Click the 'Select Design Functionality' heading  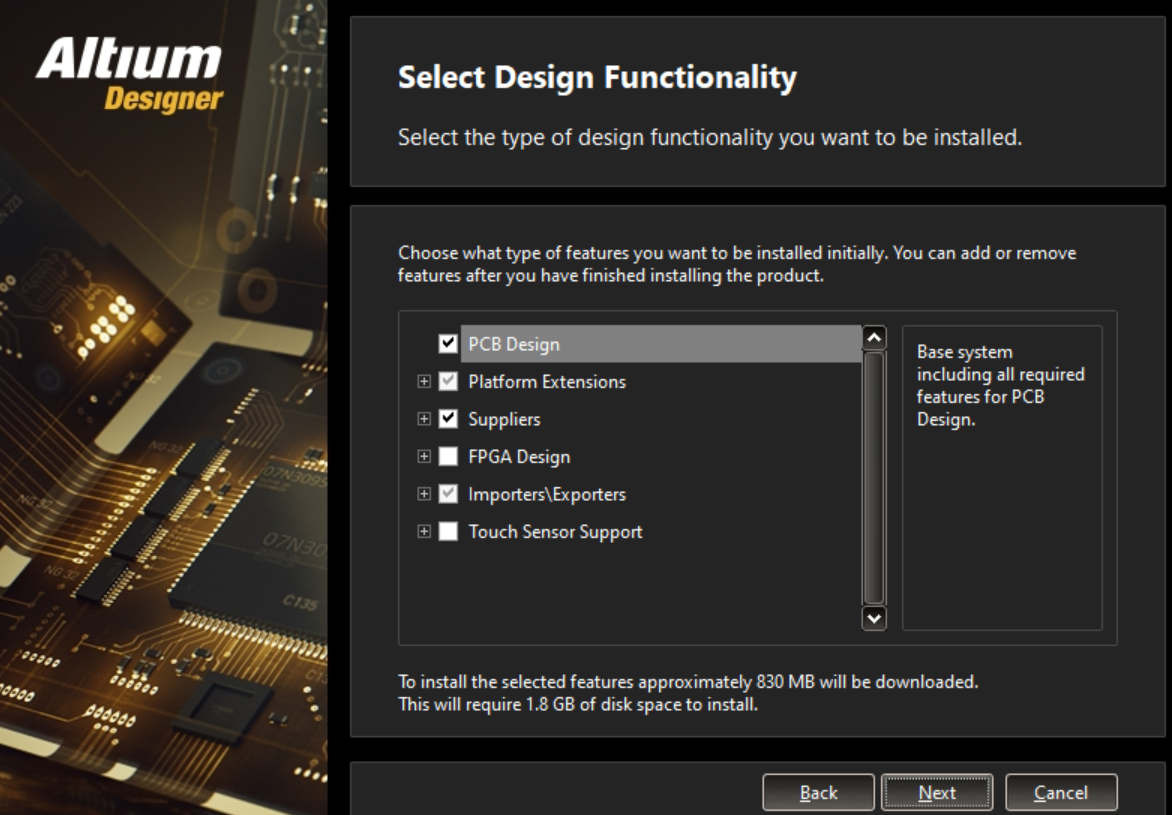click(x=597, y=77)
